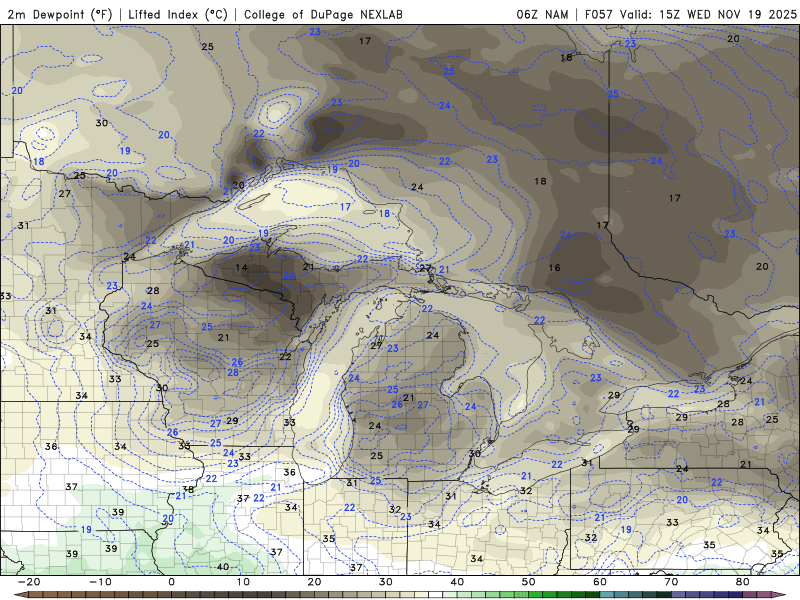Click the "70" colorbar tick label

click(x=671, y=582)
